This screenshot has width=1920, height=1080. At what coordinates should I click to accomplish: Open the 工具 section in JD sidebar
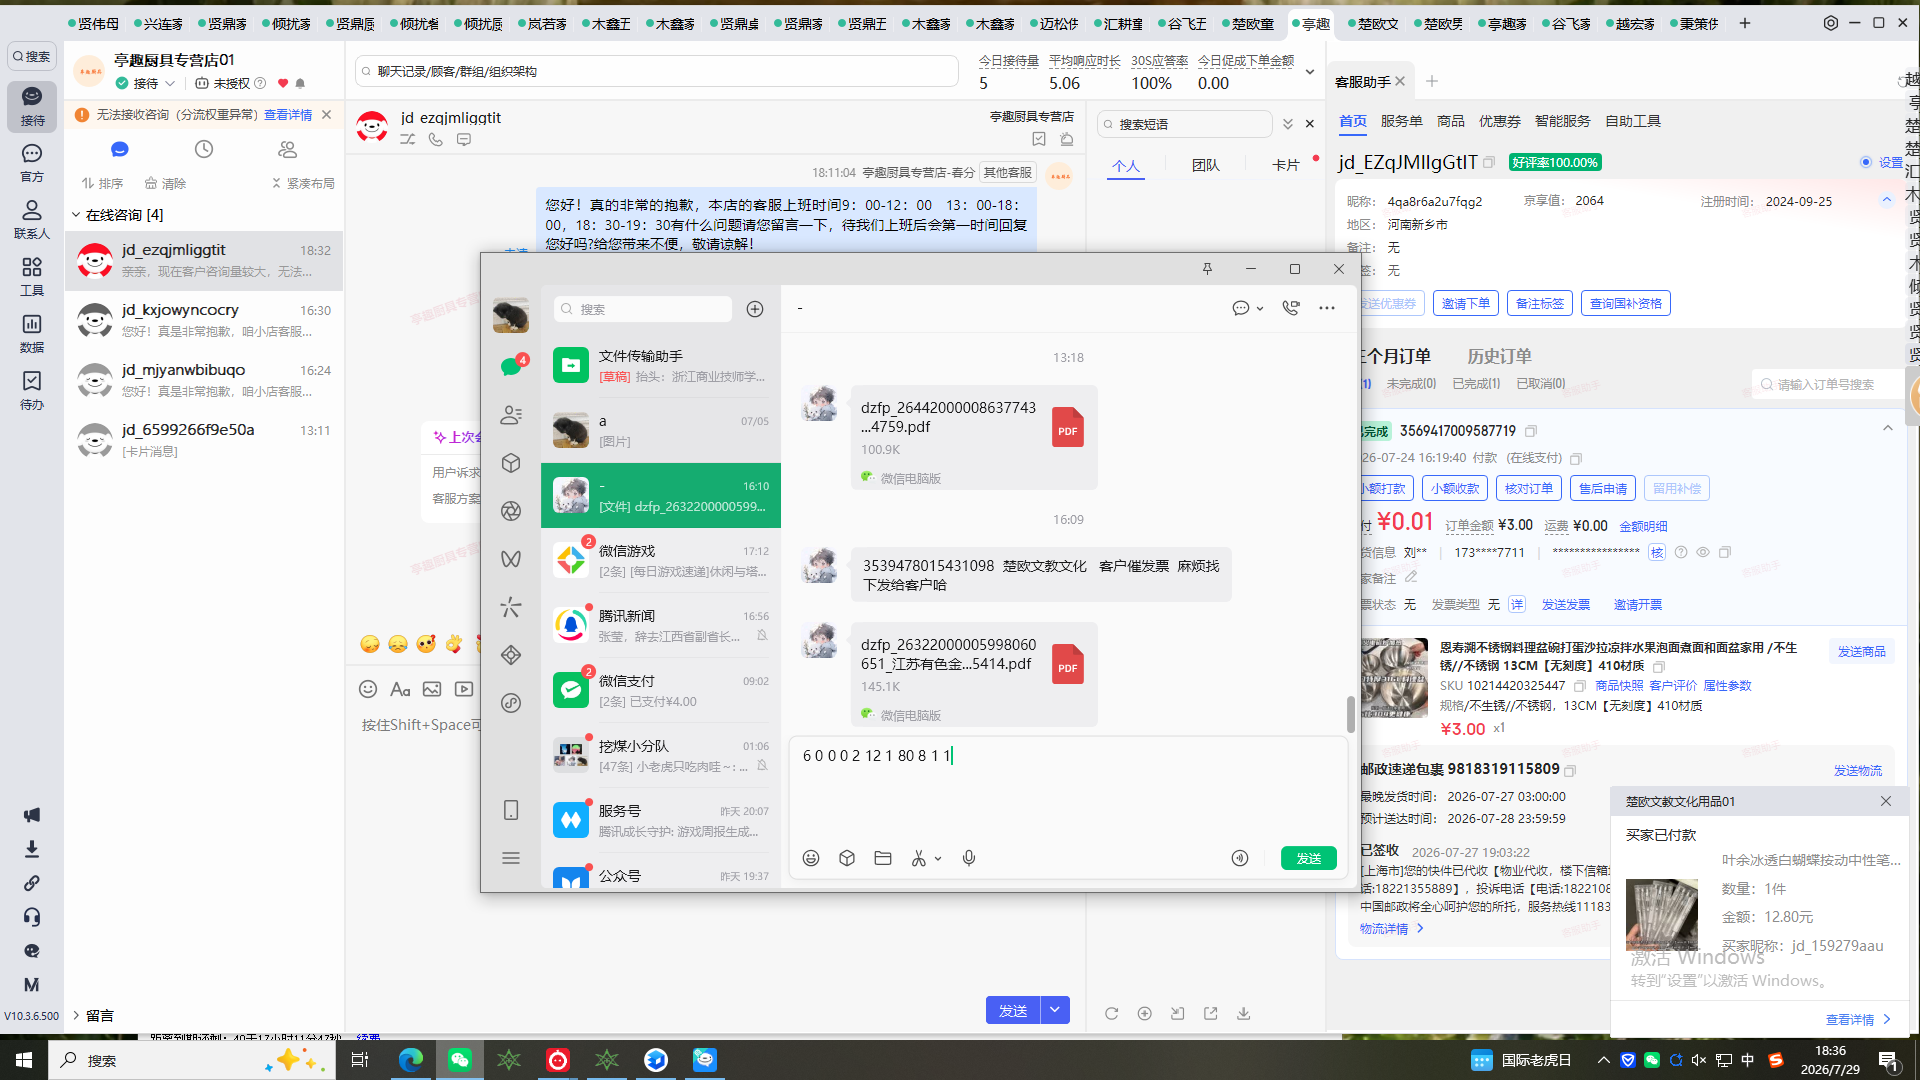[32, 276]
